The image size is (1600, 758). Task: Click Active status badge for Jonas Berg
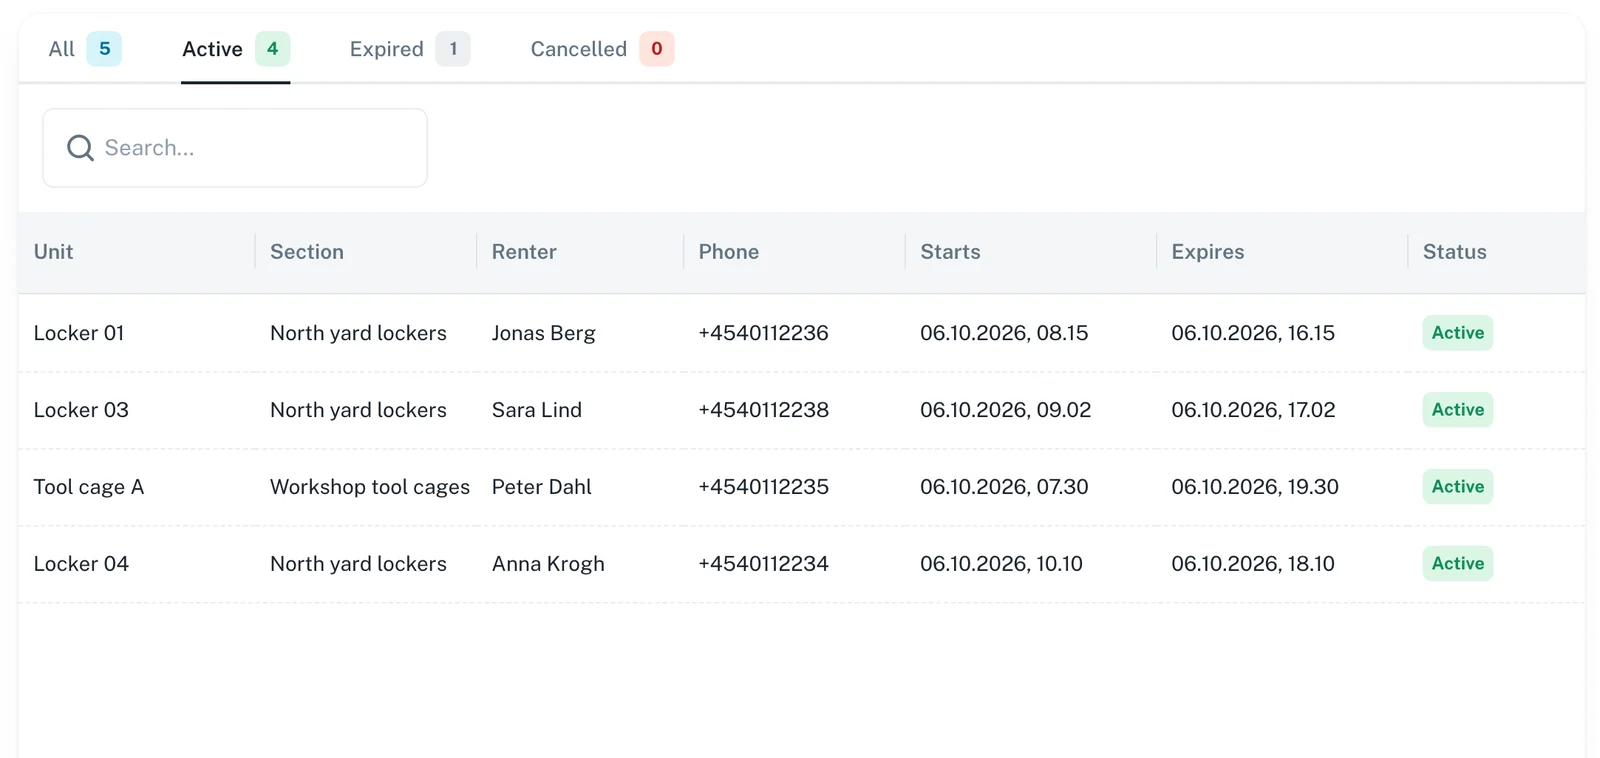pos(1458,333)
